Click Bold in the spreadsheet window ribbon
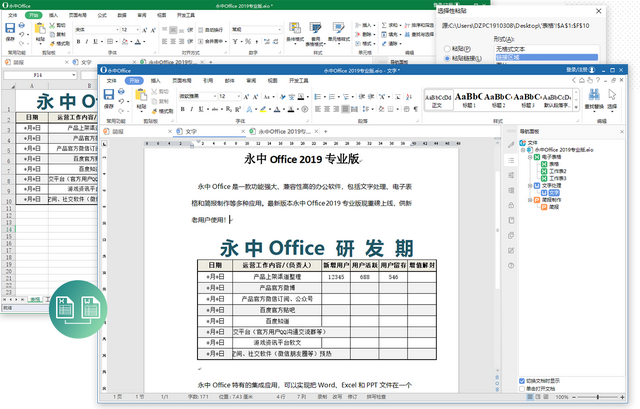The image size is (640, 409). click(x=78, y=42)
